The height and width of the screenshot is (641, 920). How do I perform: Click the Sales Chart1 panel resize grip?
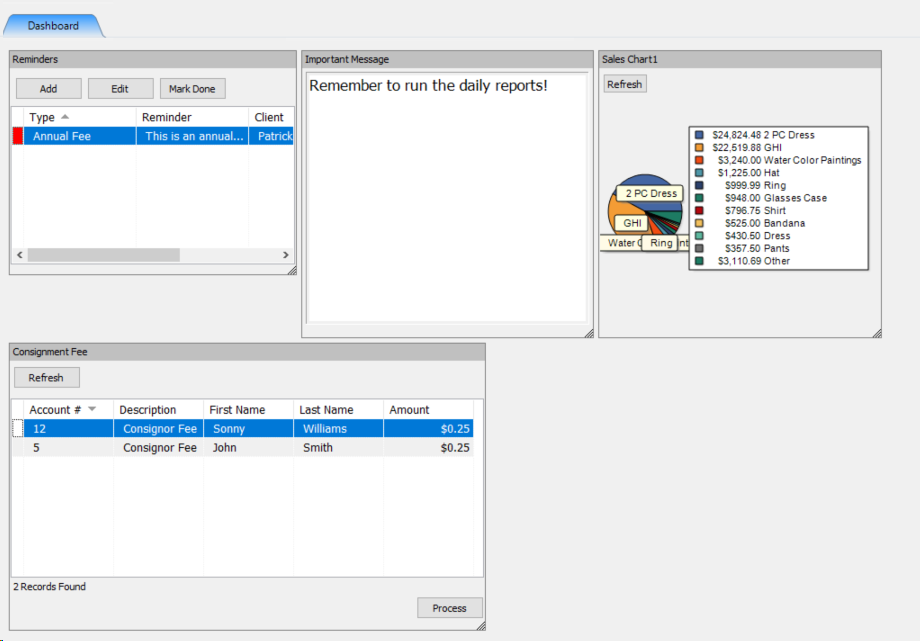[x=877, y=333]
